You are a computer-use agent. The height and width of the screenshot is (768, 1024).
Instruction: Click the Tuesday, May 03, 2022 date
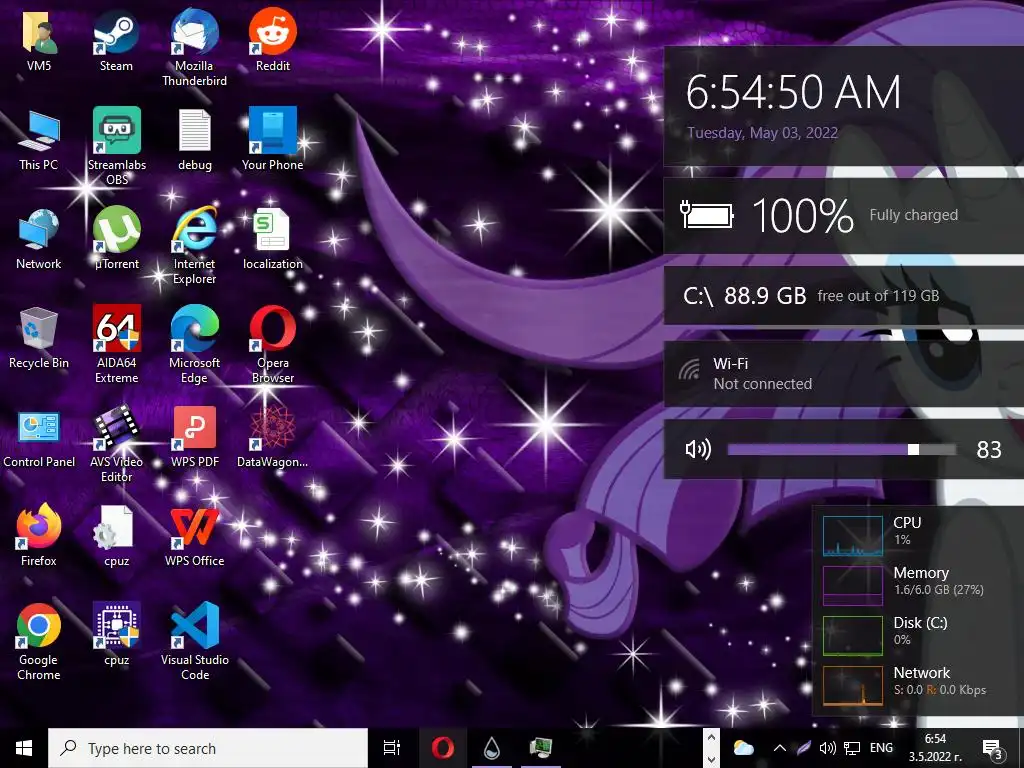coord(762,133)
